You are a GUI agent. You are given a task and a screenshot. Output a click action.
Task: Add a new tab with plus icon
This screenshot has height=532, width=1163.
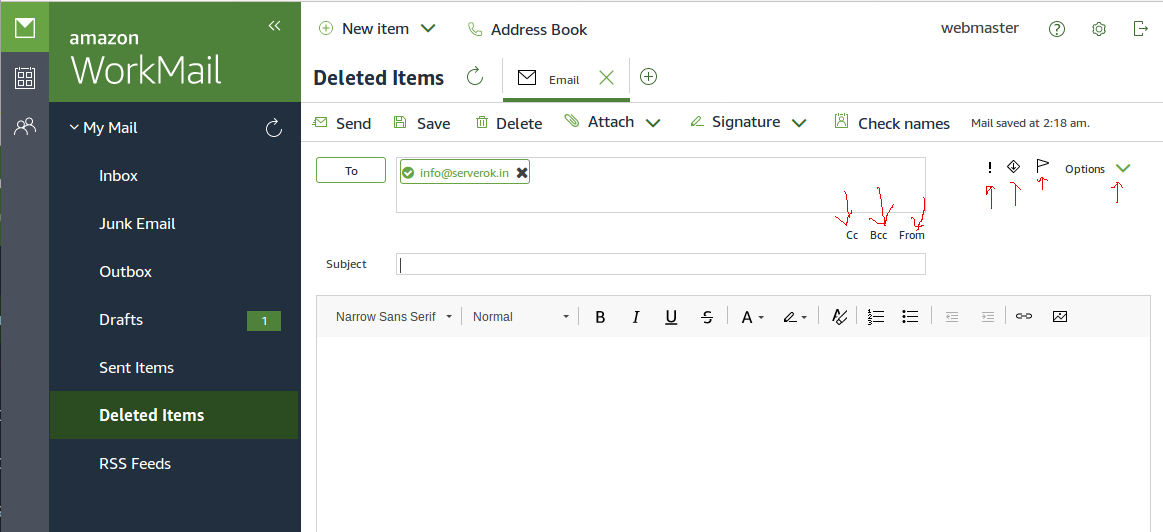pos(648,76)
